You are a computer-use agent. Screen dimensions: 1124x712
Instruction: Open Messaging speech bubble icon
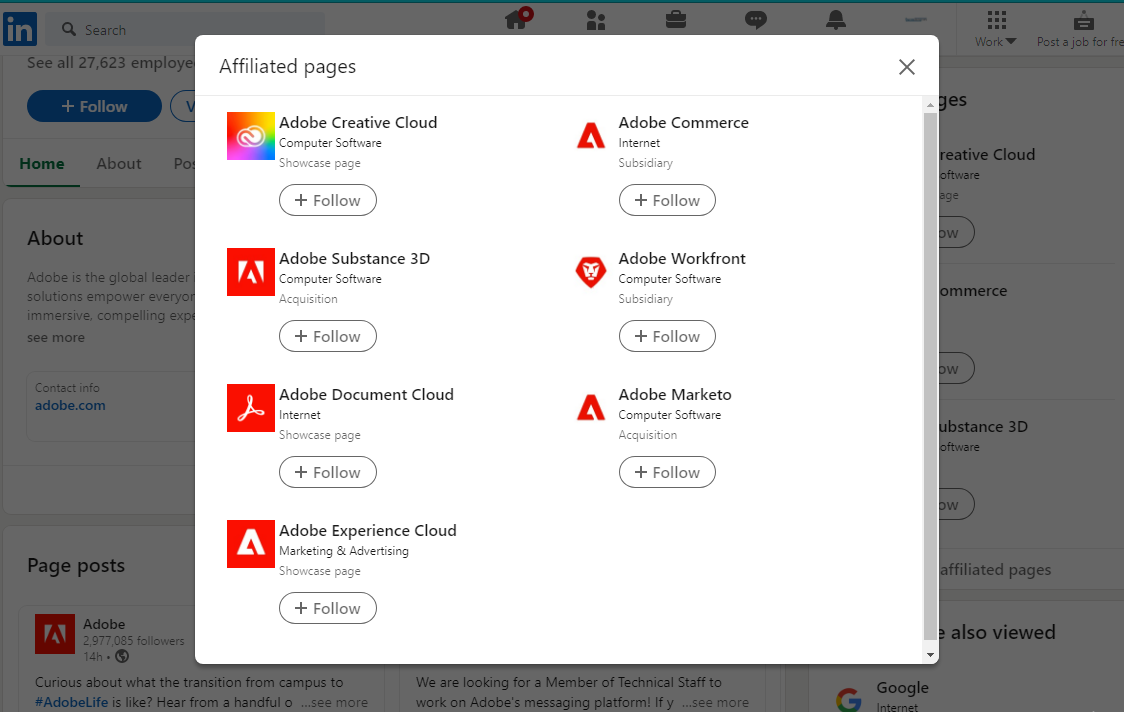click(x=756, y=19)
